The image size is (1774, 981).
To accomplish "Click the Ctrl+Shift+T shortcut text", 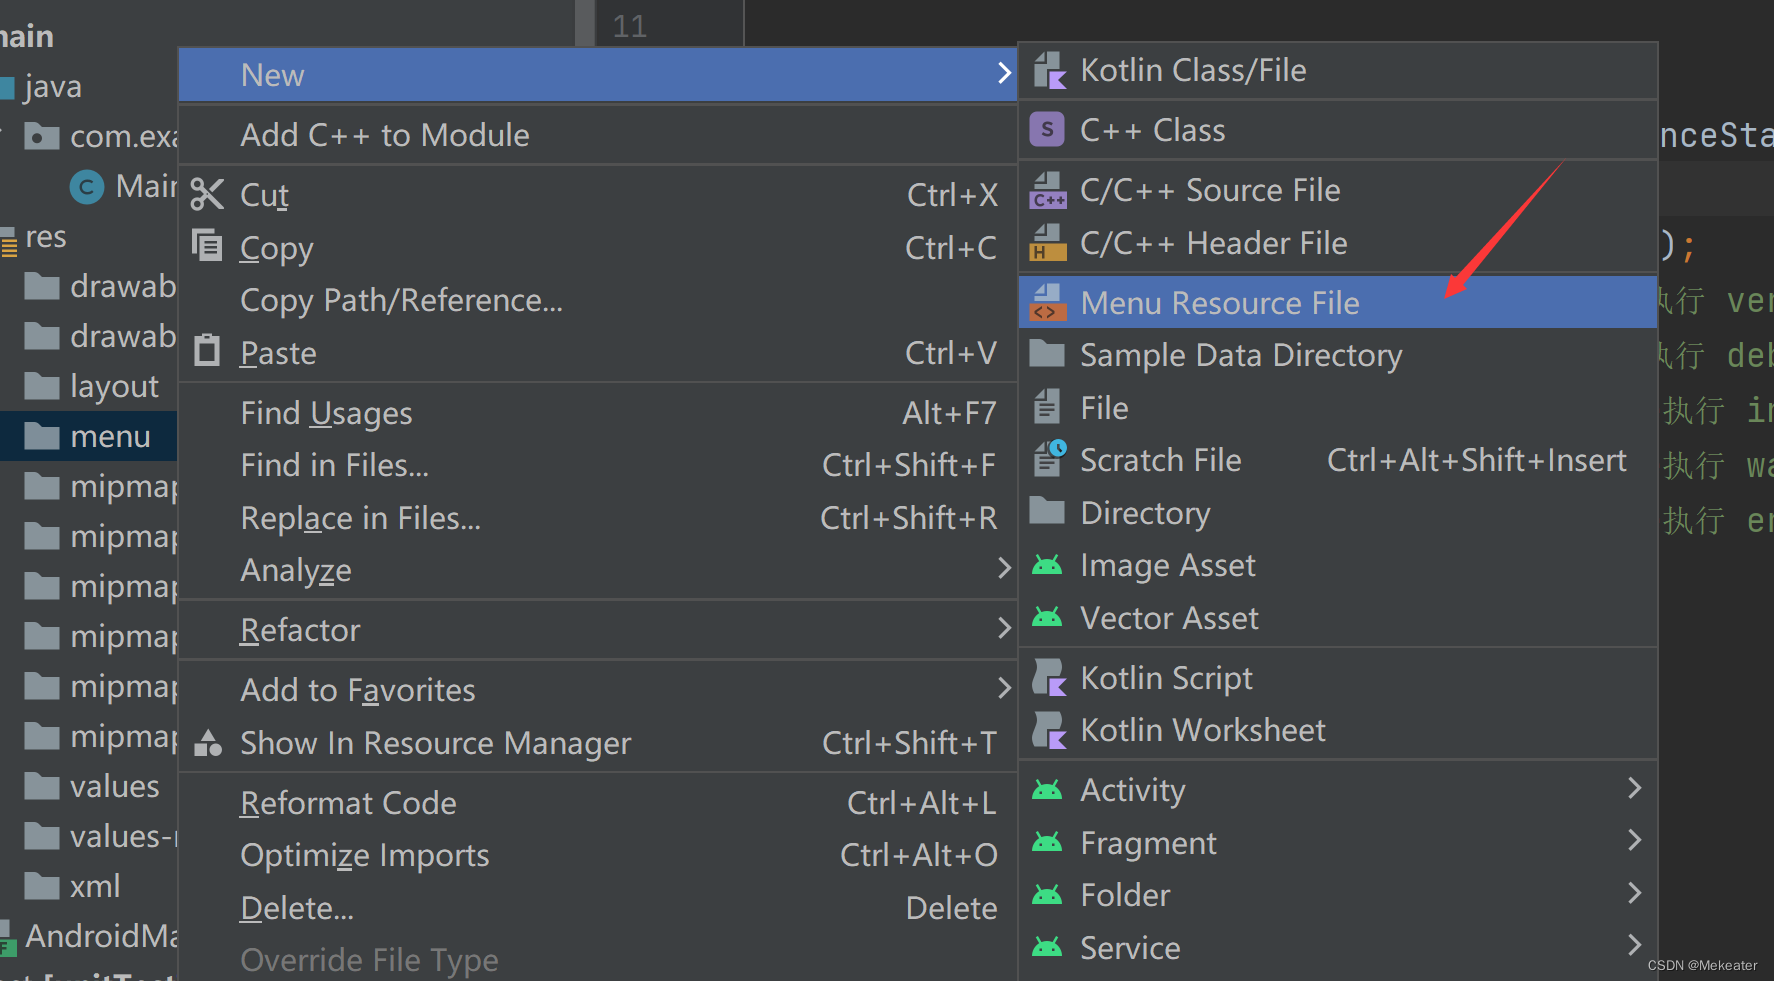I will pos(909,743).
